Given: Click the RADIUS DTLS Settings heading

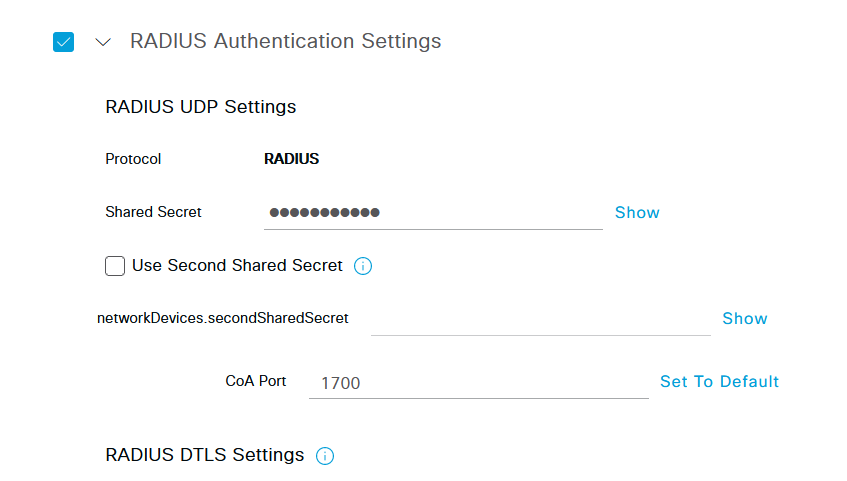Looking at the screenshot, I should tap(205, 455).
